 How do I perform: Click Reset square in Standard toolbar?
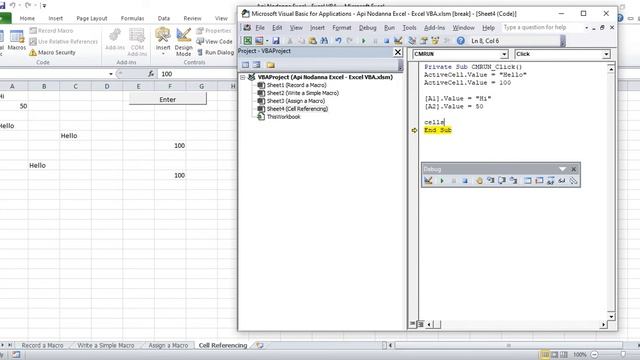pyautogui.click(x=386, y=40)
